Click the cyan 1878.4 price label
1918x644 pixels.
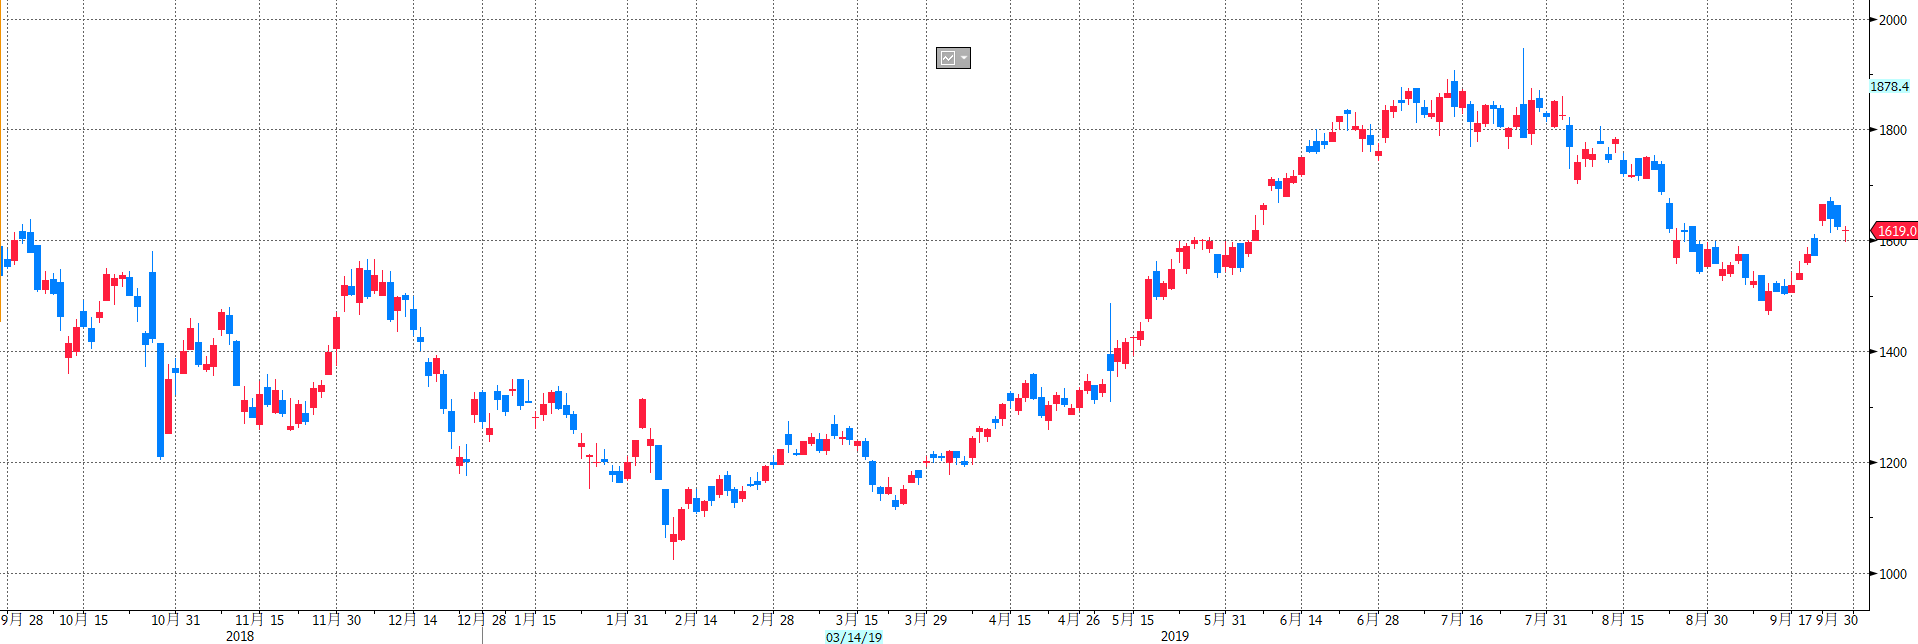(1889, 87)
